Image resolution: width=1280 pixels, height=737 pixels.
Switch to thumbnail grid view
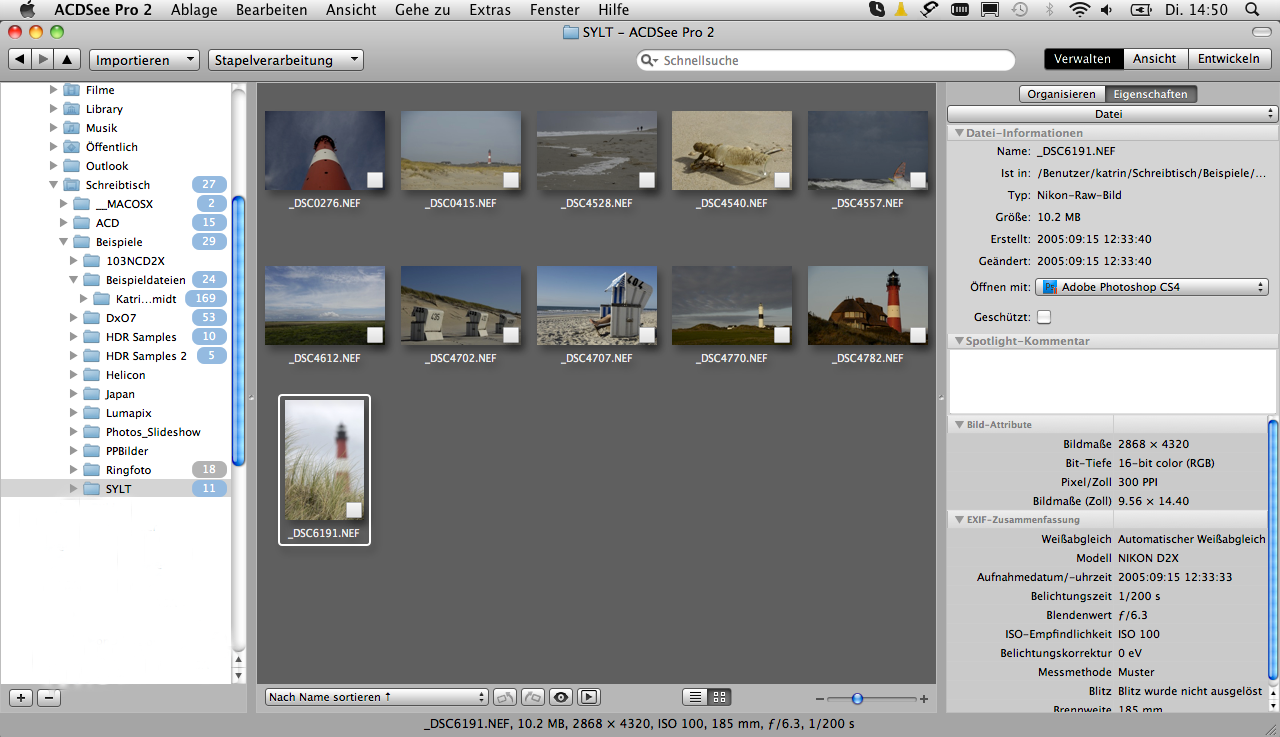[x=720, y=697]
